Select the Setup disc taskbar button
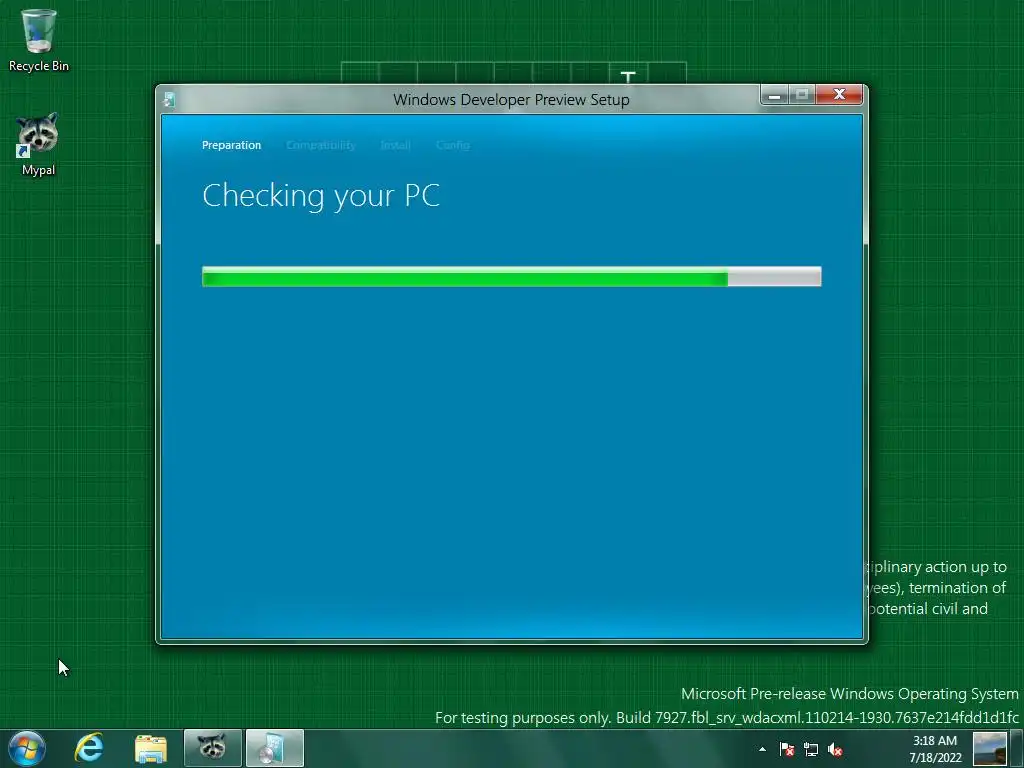 (x=275, y=748)
